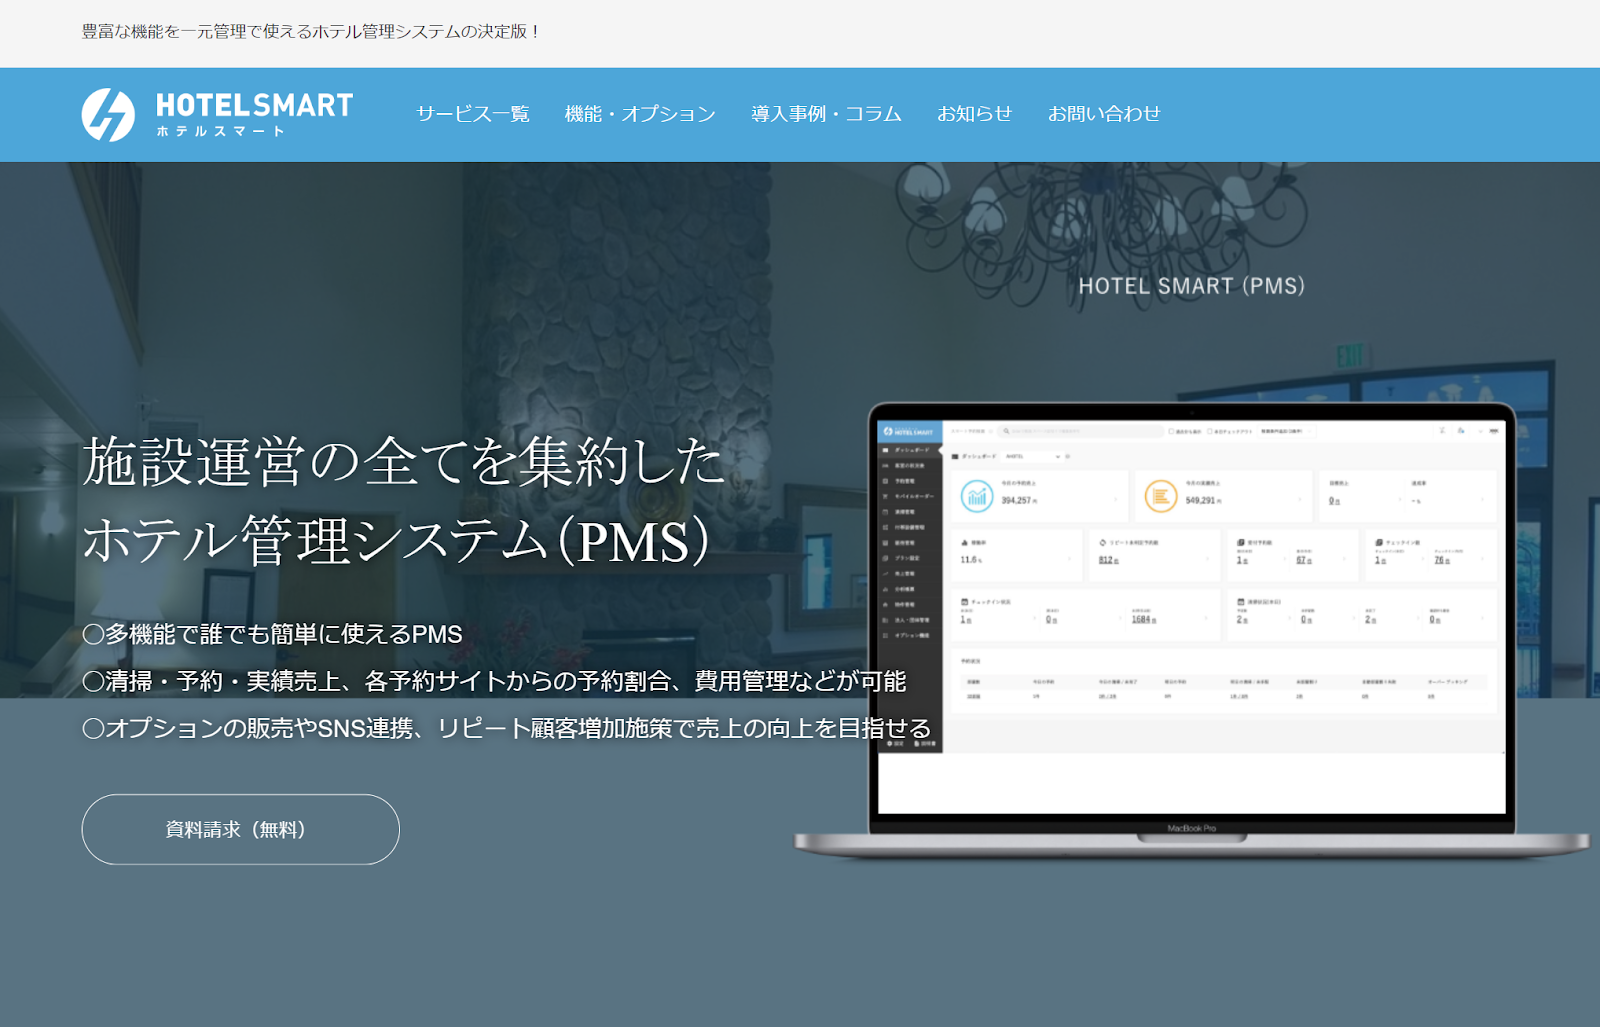Click the headline 施設運営の全てを集約した

(403, 461)
